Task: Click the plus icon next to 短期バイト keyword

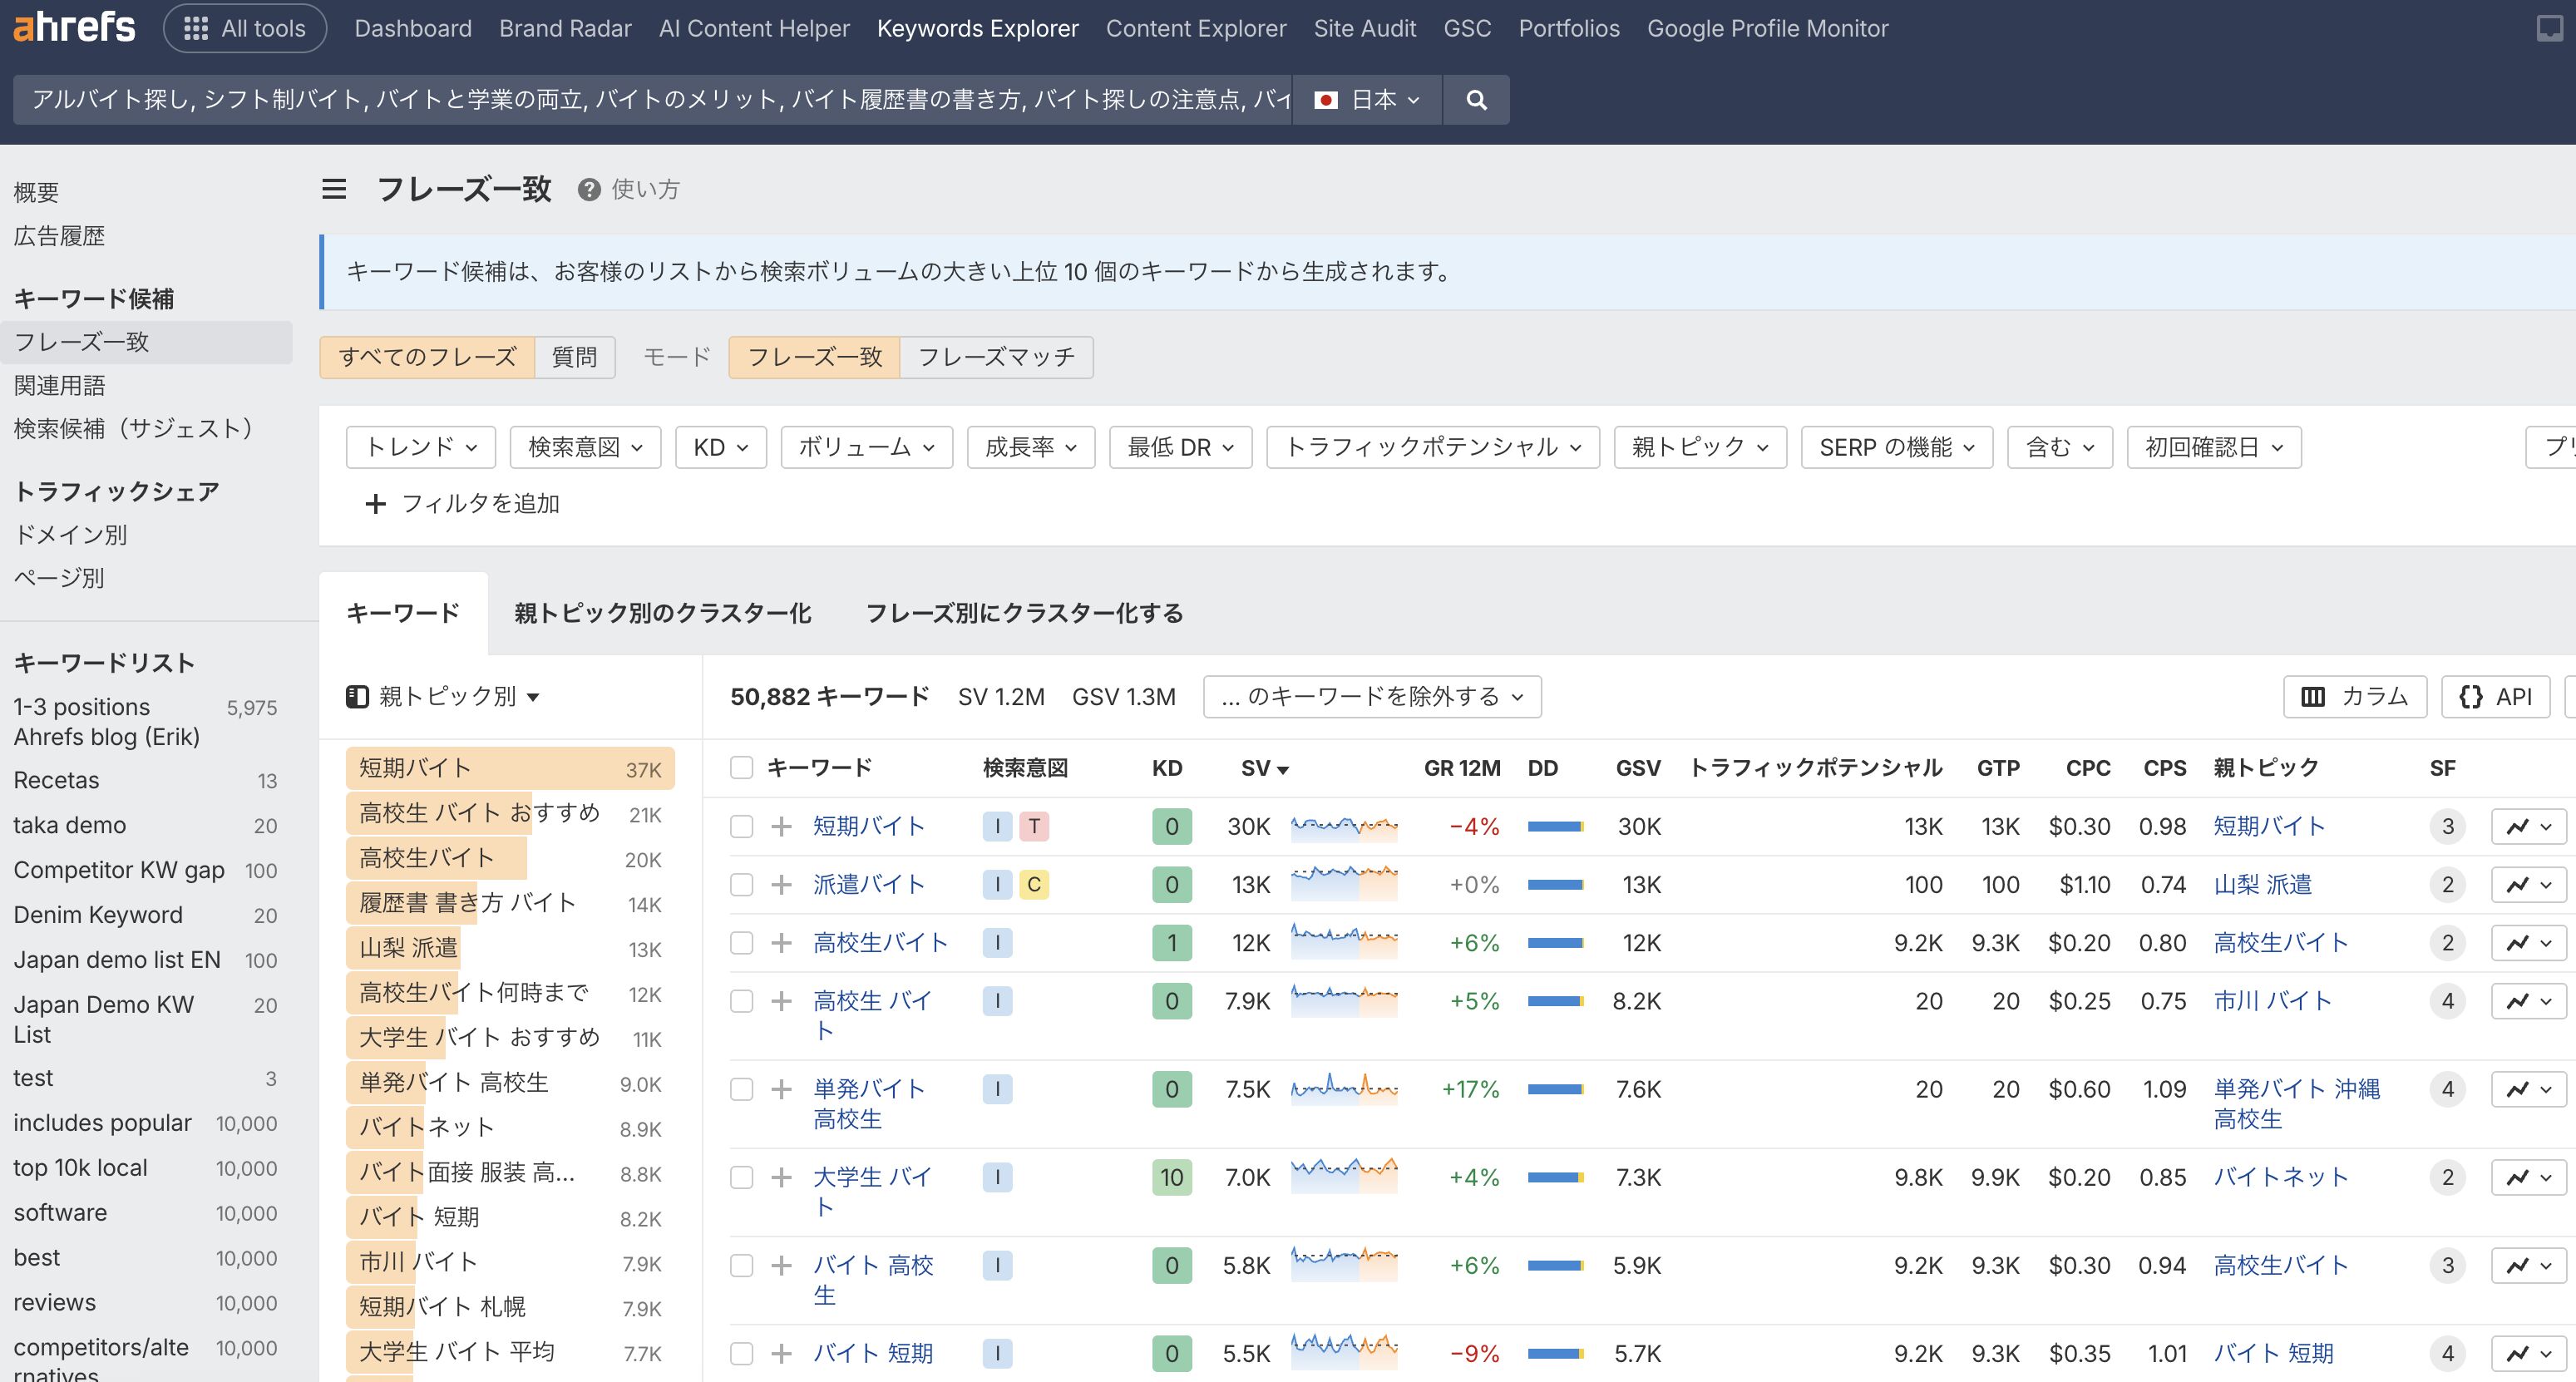Action: click(782, 827)
